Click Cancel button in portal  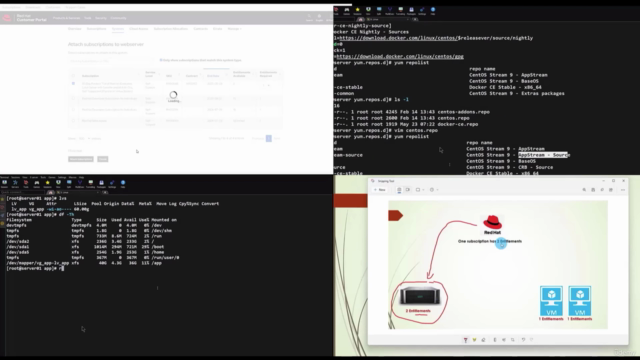click(103, 159)
